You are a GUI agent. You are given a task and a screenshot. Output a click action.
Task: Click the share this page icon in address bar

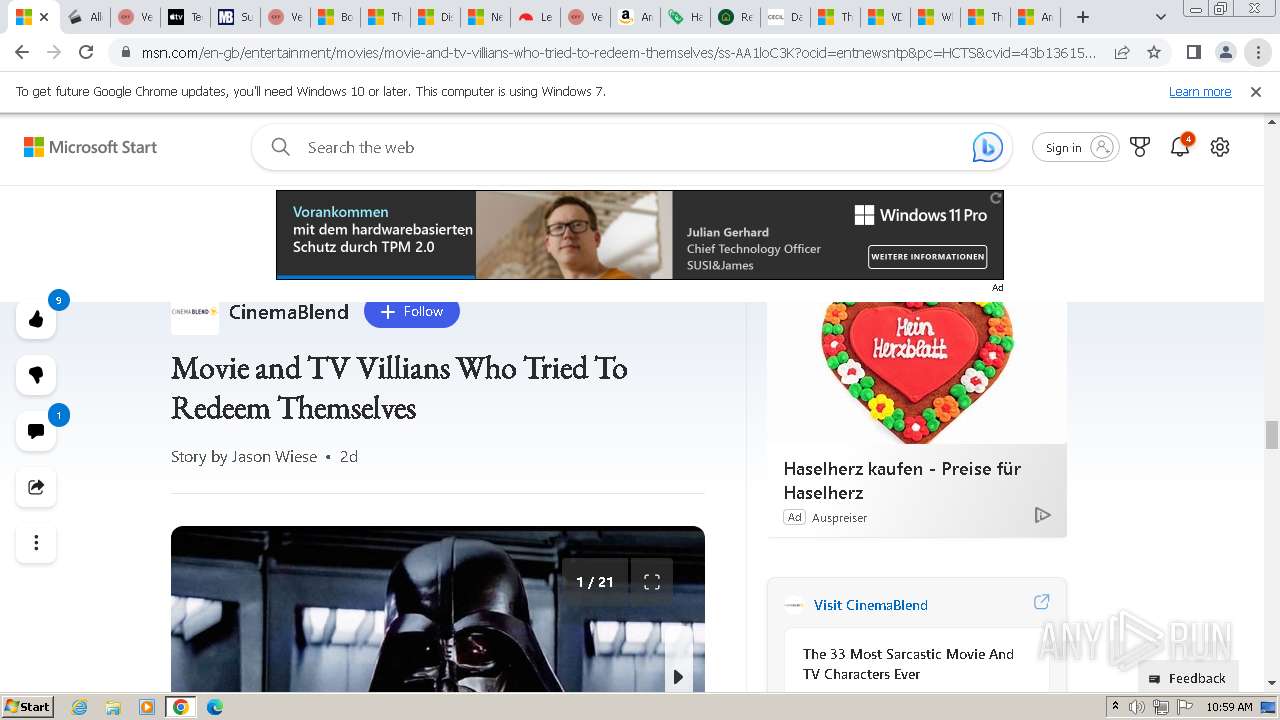tap(1122, 52)
